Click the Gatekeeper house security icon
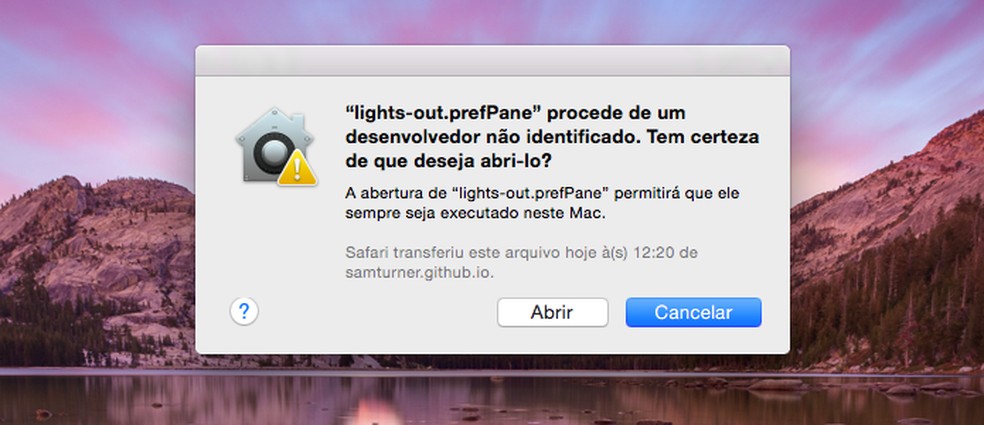Viewport: 984px width, 425px height. pos(275,146)
